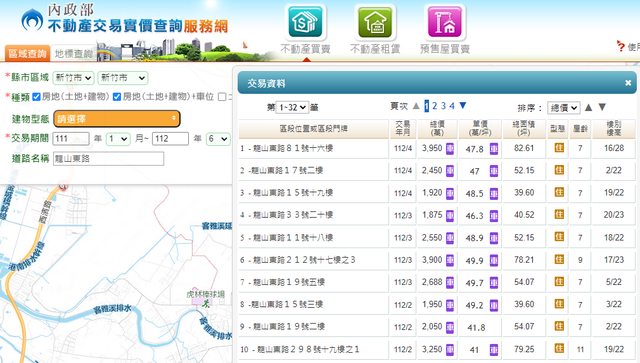Check the third unchecked 種類 checkbox
The width and height of the screenshot is (640, 363).
[222, 97]
